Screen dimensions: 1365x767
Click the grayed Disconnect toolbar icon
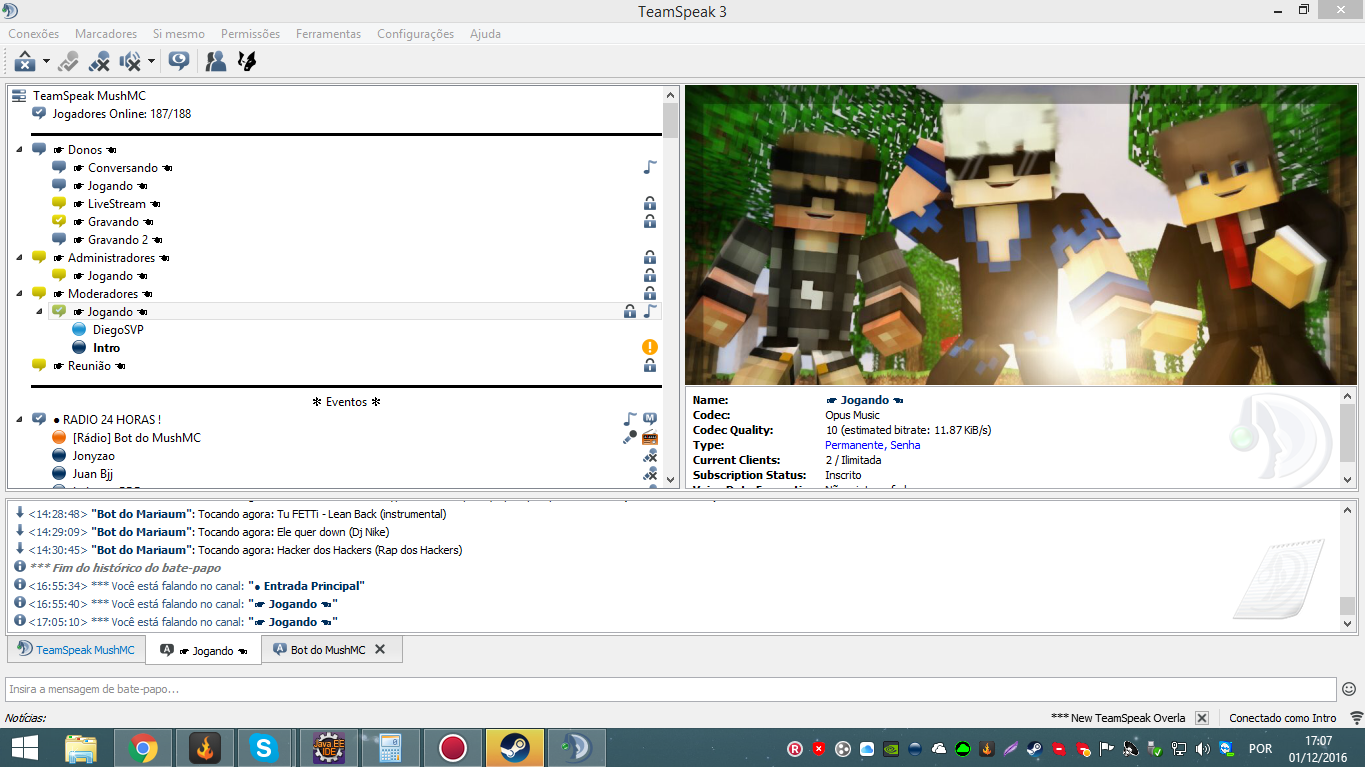pos(68,62)
